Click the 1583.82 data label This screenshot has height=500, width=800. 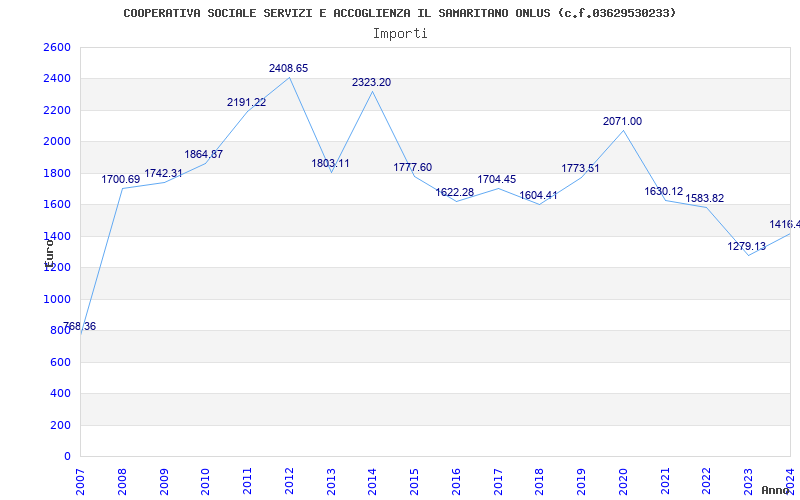click(705, 198)
